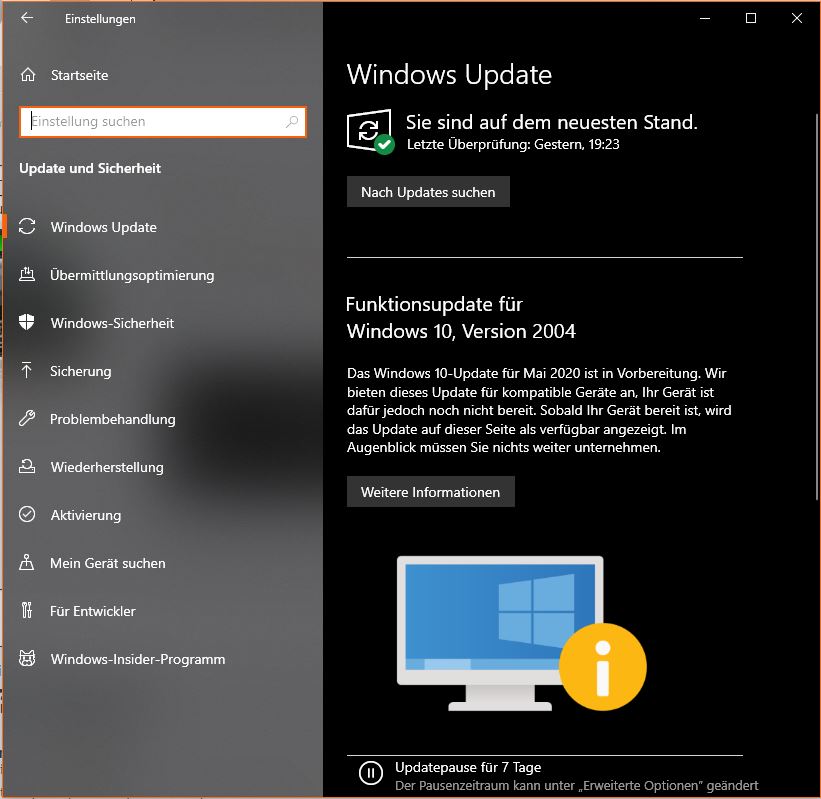Open the Aktivierung page

point(86,515)
